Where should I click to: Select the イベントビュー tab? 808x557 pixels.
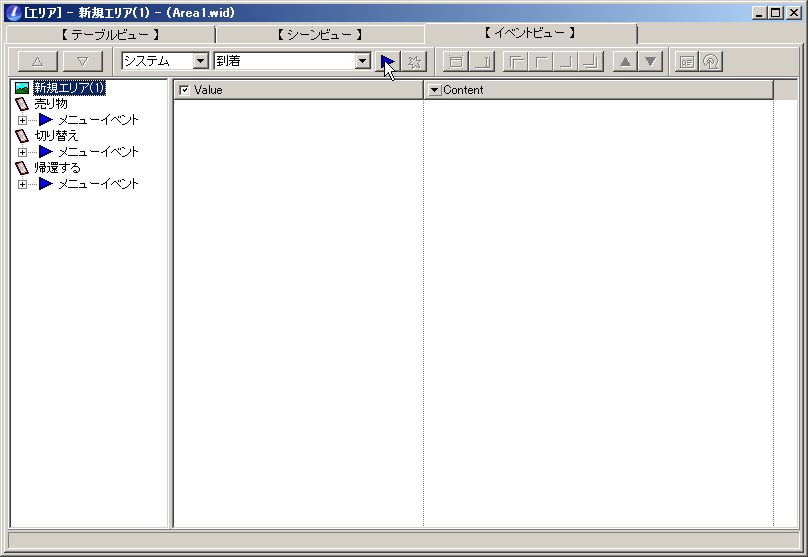(531, 33)
